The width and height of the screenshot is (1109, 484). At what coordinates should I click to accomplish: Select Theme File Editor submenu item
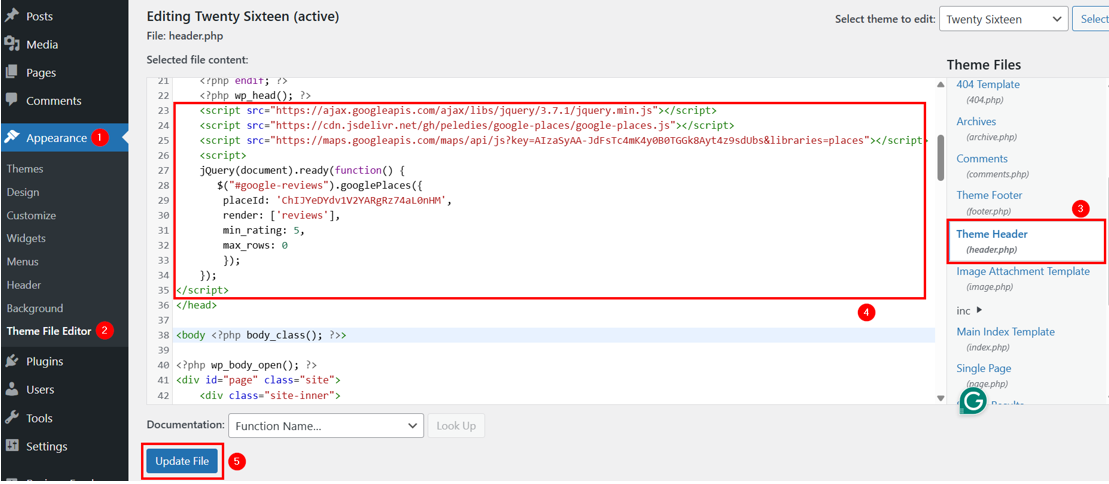[x=49, y=330]
